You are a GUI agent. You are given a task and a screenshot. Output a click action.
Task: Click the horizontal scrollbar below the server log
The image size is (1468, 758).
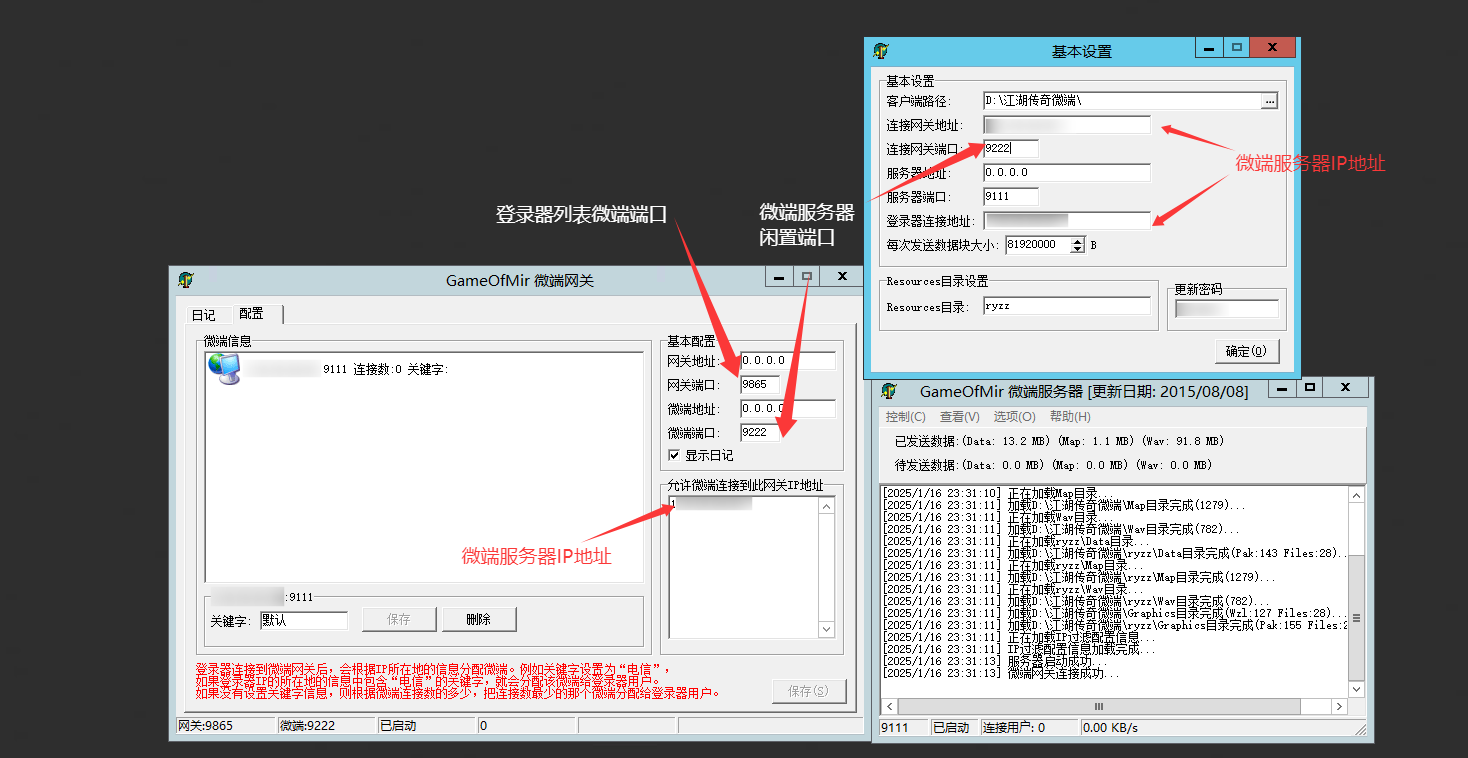1100,707
